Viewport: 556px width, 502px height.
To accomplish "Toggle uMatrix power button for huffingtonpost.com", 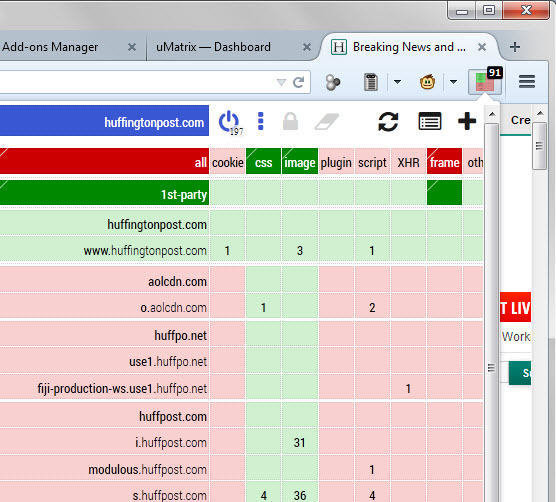I will (229, 121).
